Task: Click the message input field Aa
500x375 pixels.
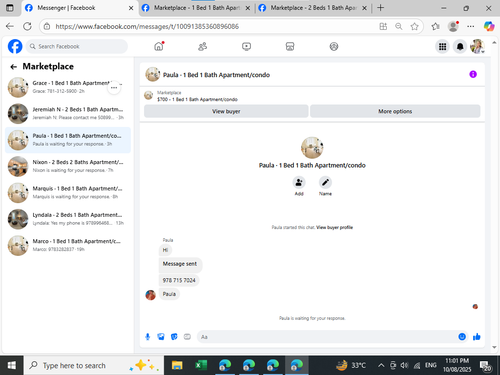Action: point(328,337)
